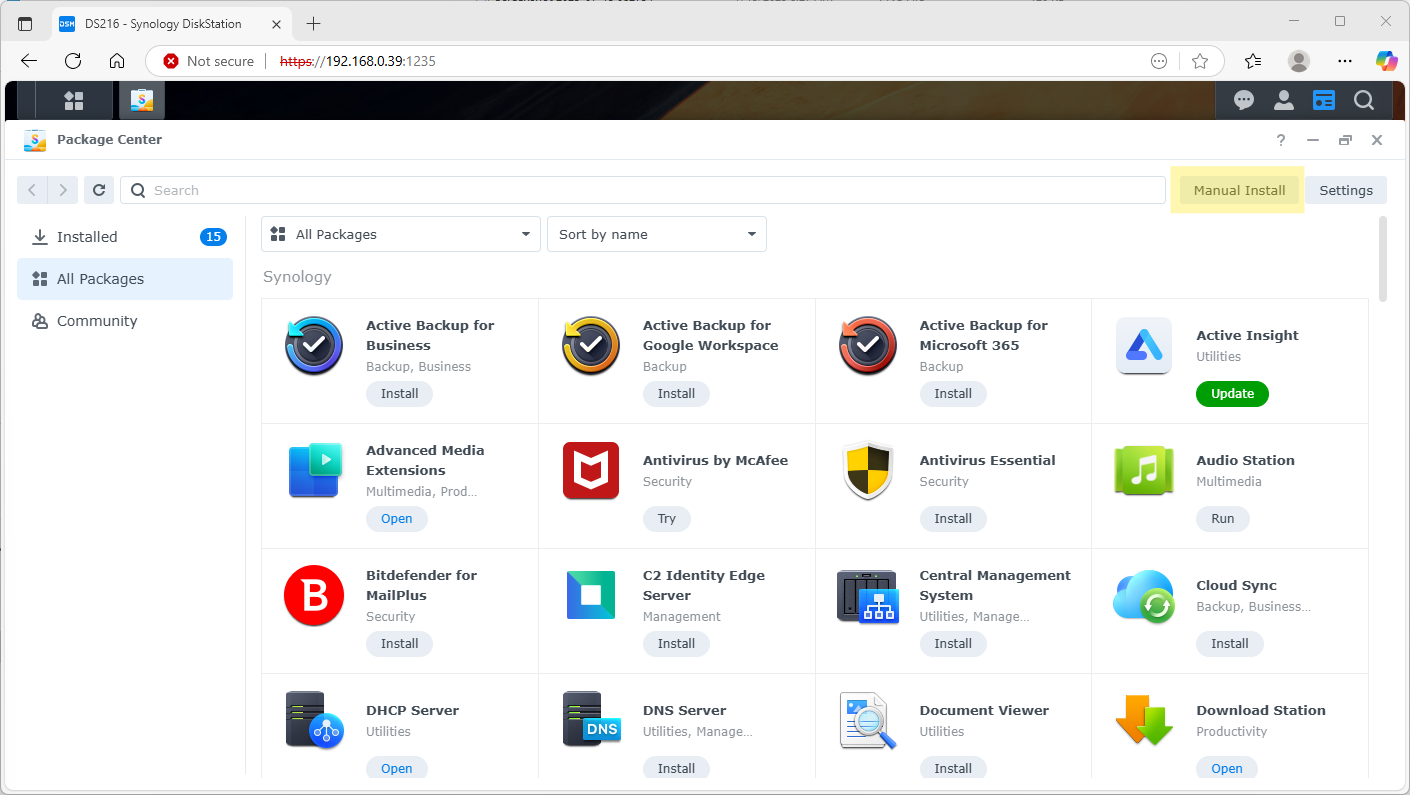Image resolution: width=1410 pixels, height=795 pixels.
Task: Switch to the Installed packages view
Action: [x=85, y=236]
